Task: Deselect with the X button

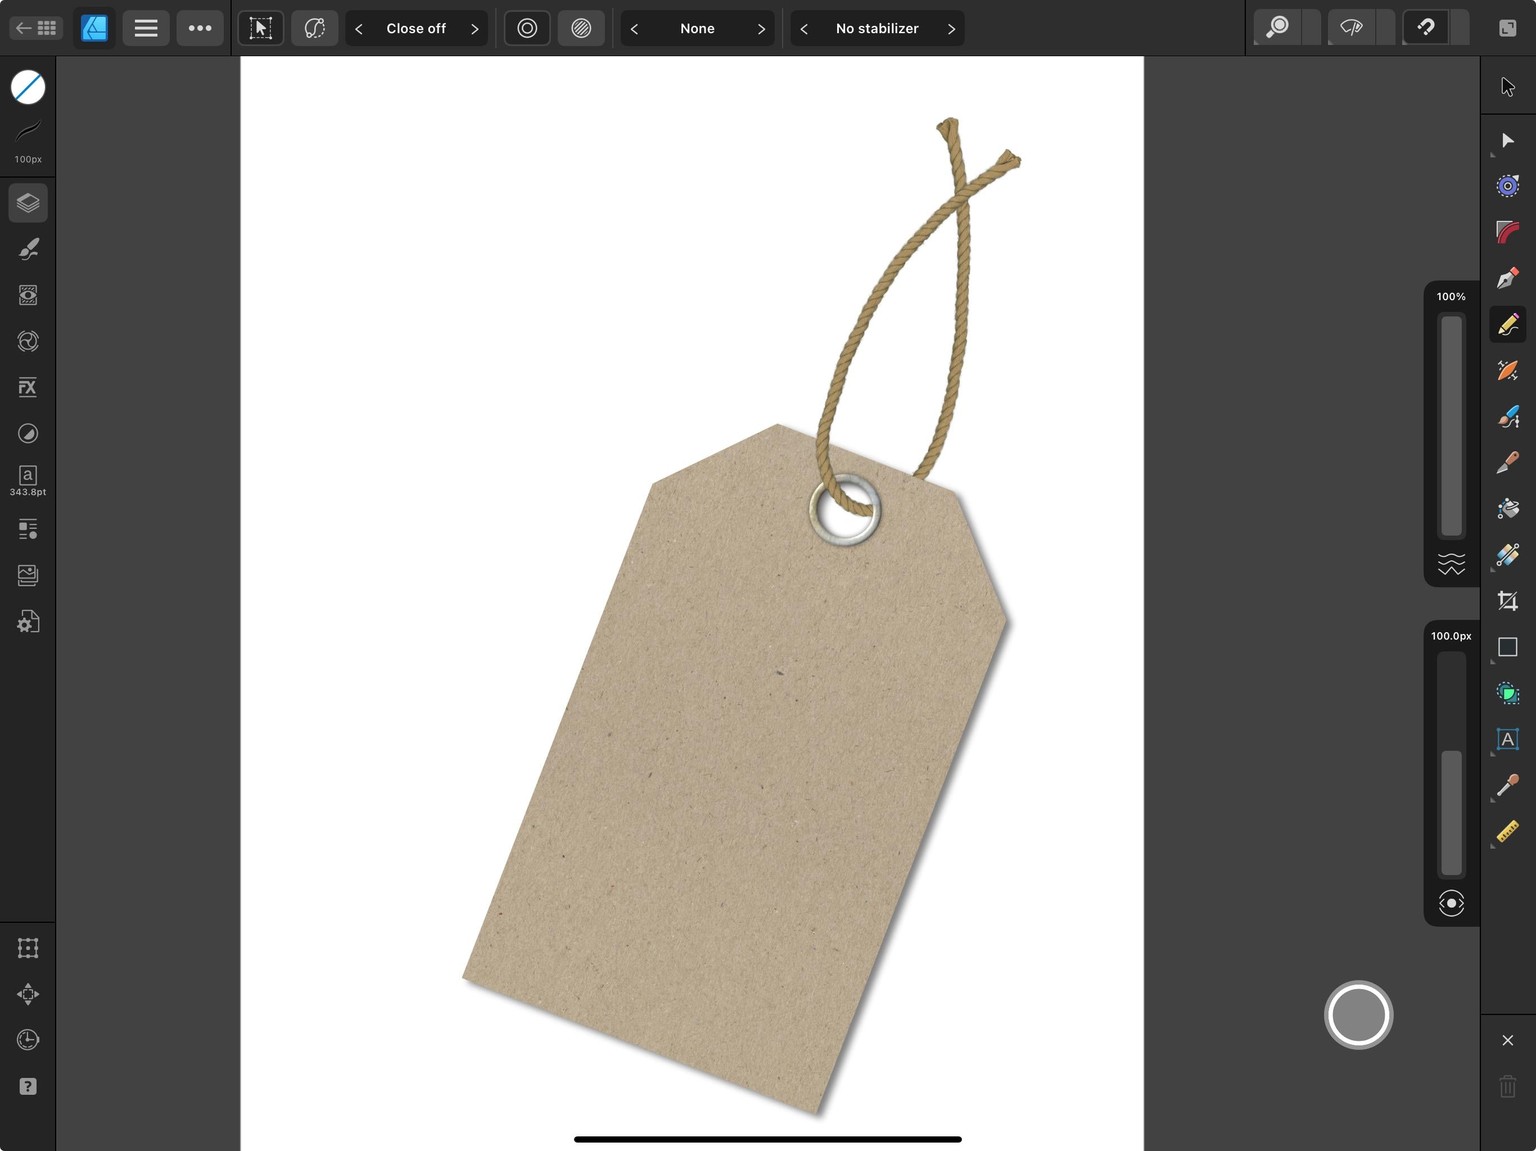Action: click(1507, 1040)
